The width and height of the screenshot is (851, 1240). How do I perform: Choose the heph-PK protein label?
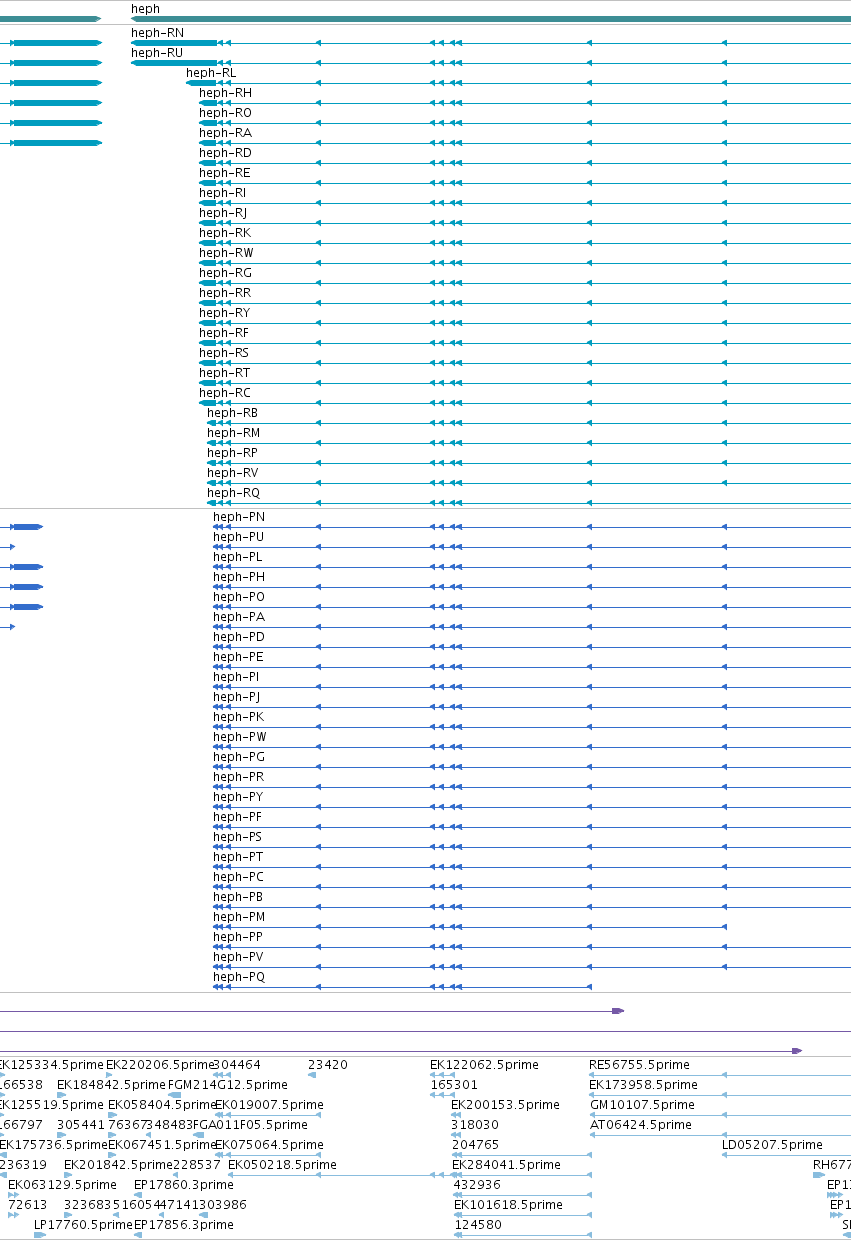[238, 717]
